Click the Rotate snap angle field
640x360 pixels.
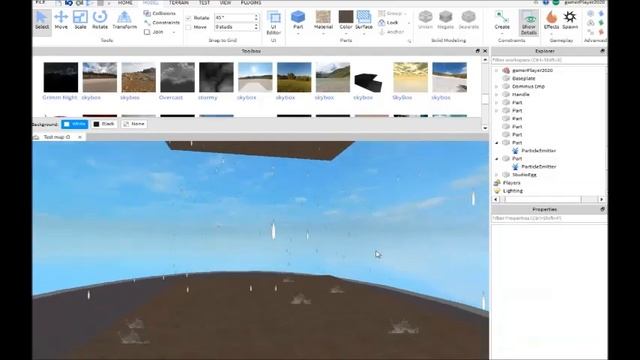[234, 18]
